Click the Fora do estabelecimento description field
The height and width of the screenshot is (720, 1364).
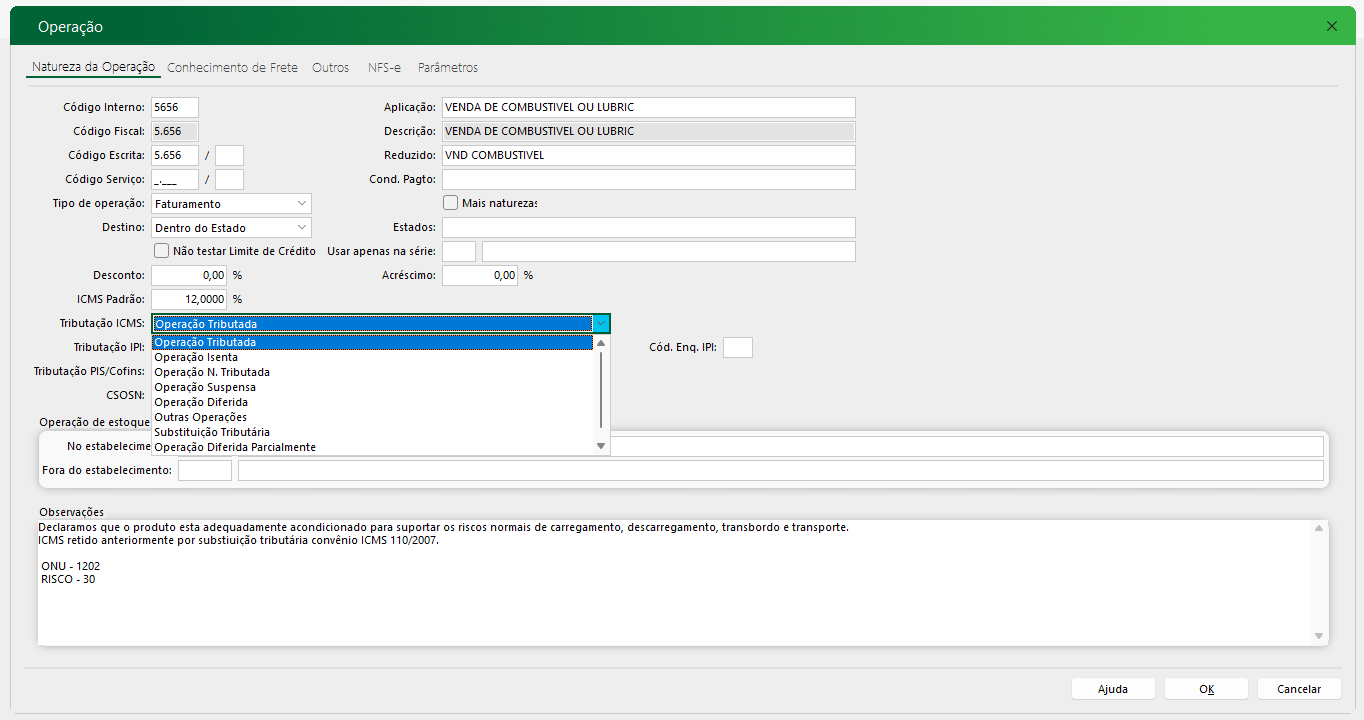click(781, 470)
